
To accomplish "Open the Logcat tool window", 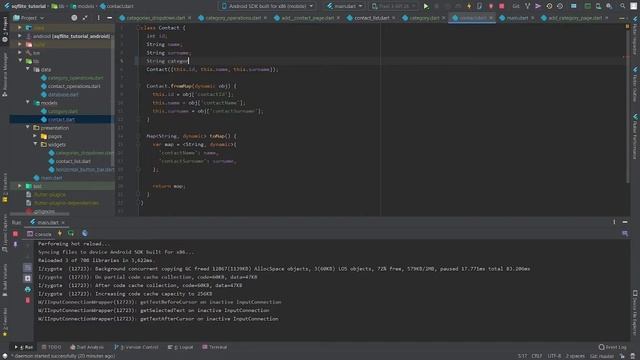I will (180, 347).
